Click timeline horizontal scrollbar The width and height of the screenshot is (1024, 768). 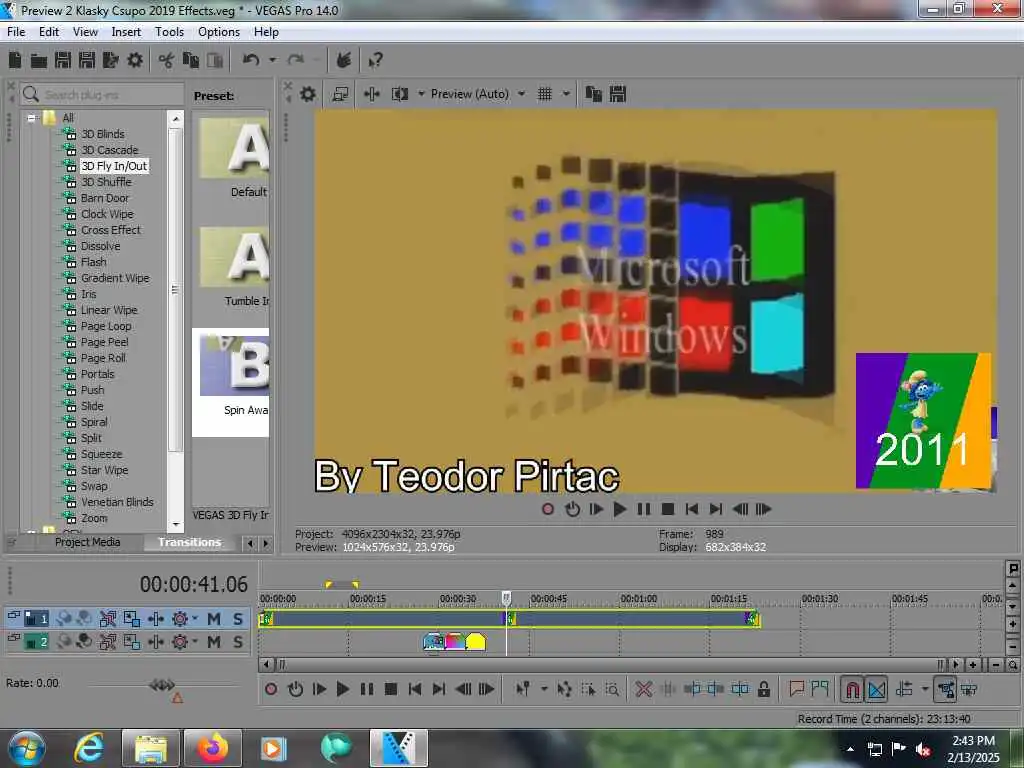point(609,665)
